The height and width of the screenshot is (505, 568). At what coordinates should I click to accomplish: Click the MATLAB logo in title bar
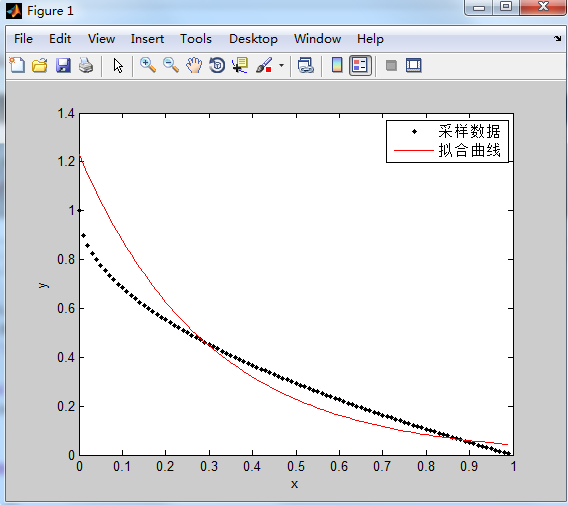[14, 11]
